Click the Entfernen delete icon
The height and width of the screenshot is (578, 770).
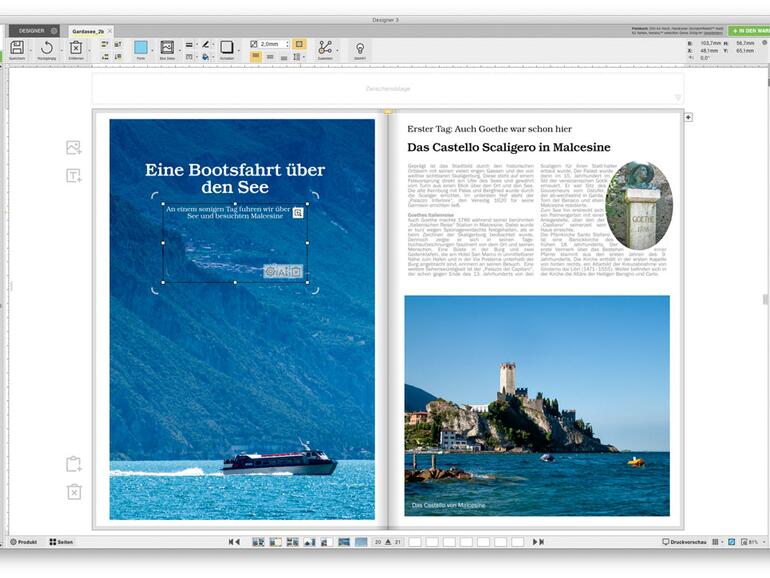coord(76,47)
